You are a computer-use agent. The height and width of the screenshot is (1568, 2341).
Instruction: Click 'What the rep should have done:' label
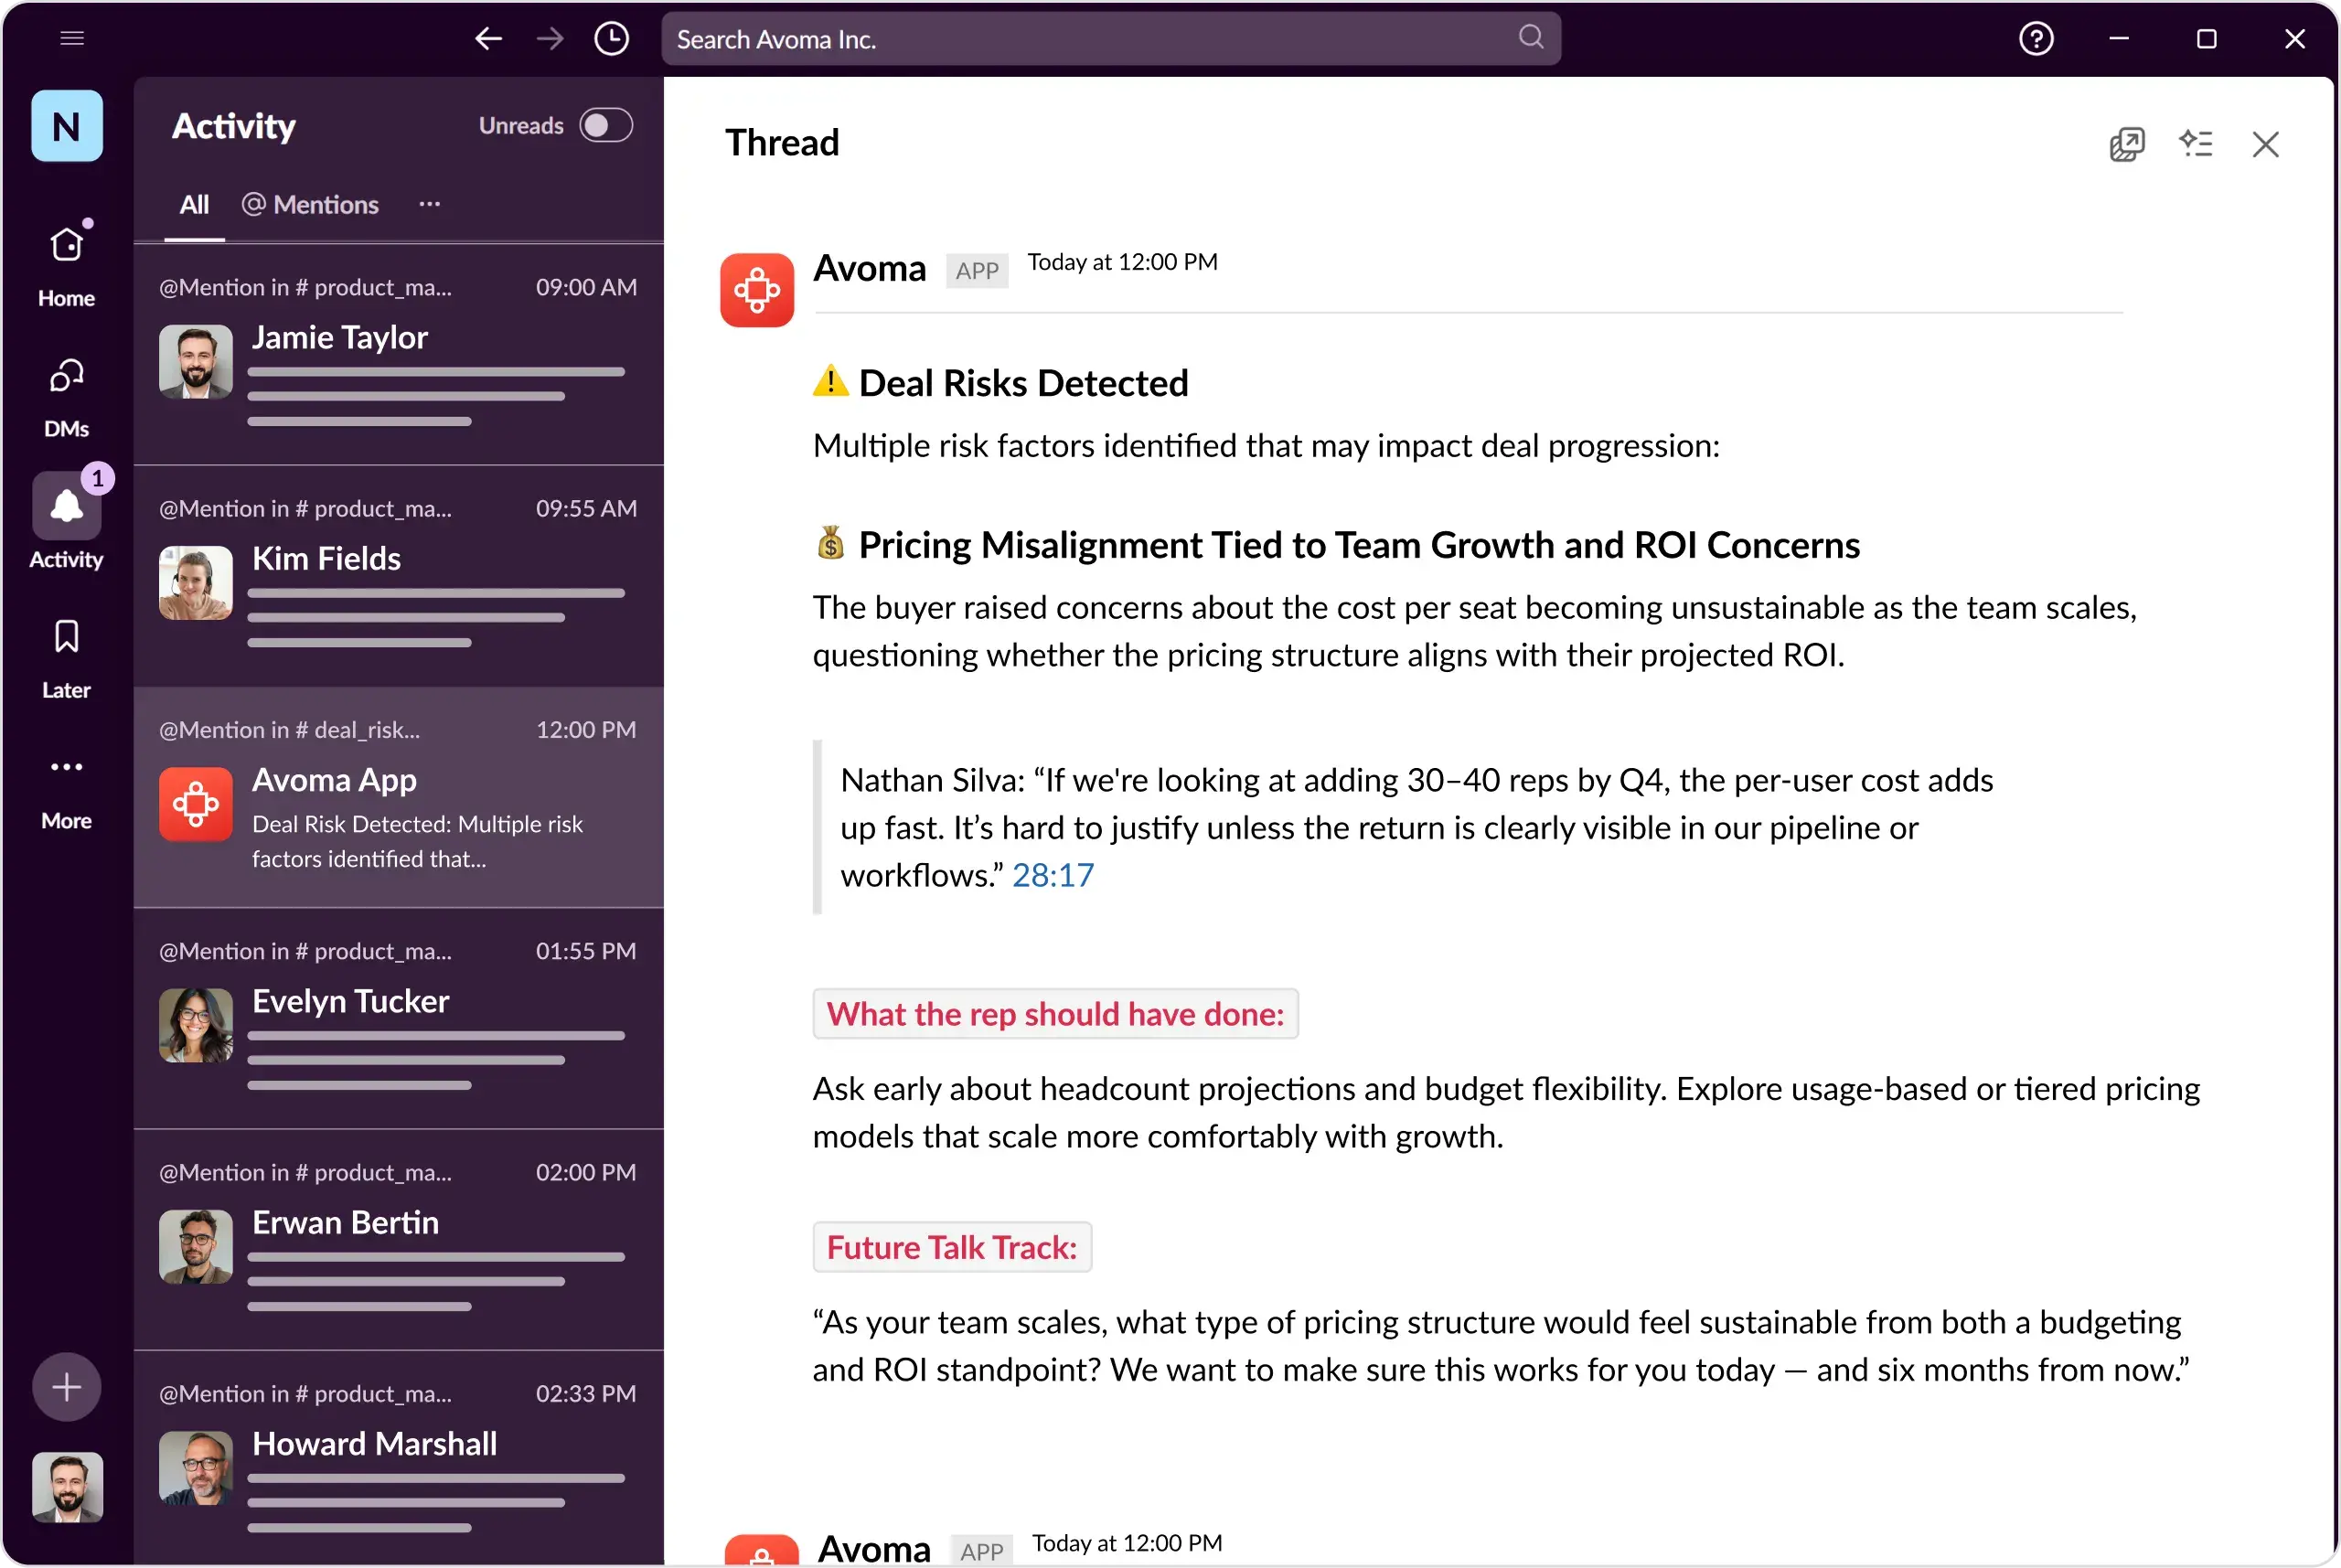1055,1014
